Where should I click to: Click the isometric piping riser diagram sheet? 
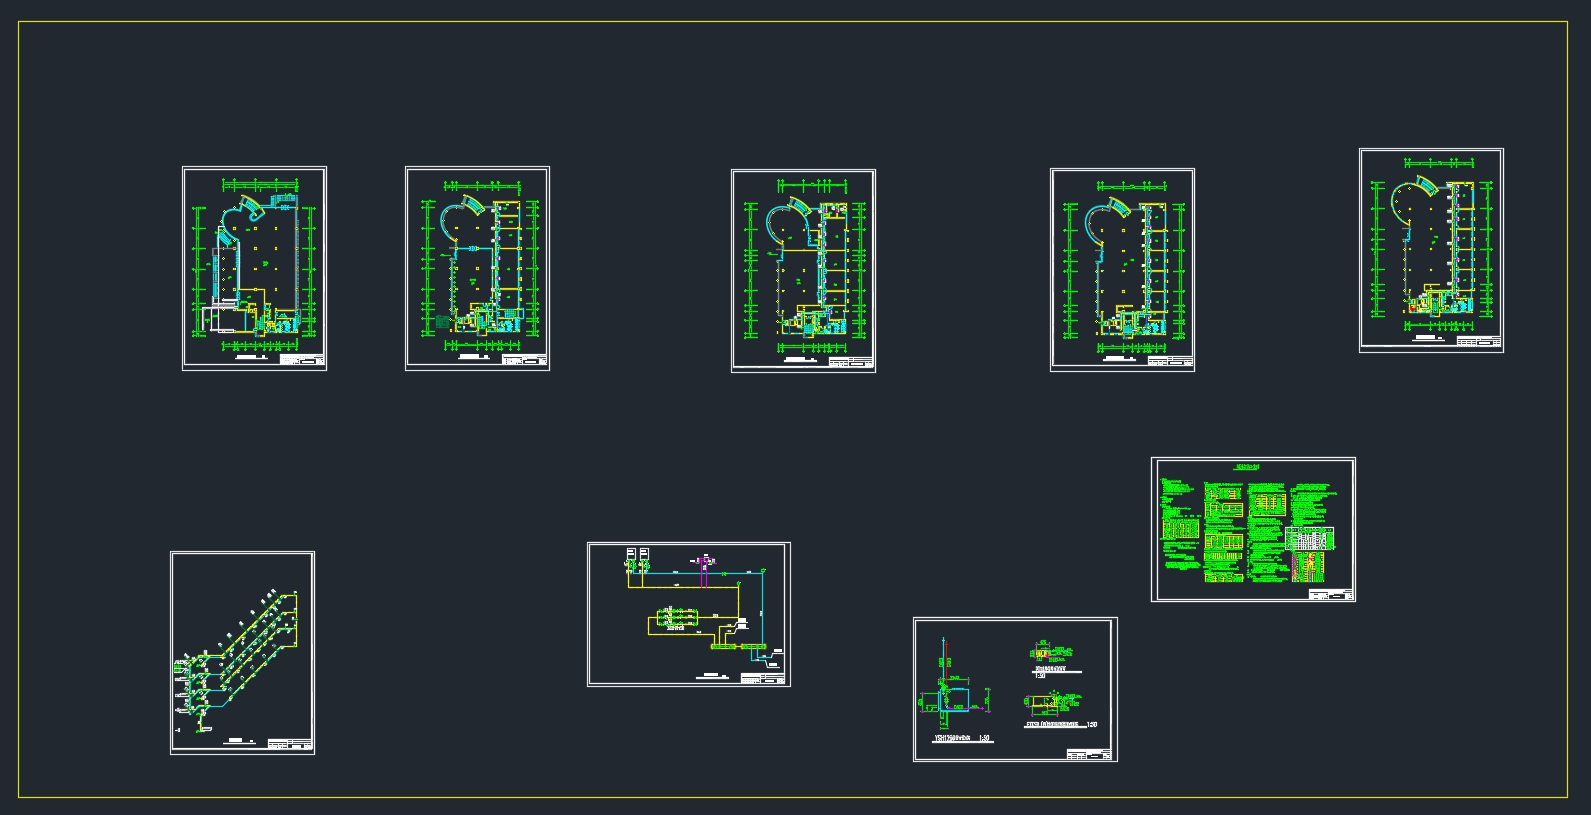click(242, 652)
